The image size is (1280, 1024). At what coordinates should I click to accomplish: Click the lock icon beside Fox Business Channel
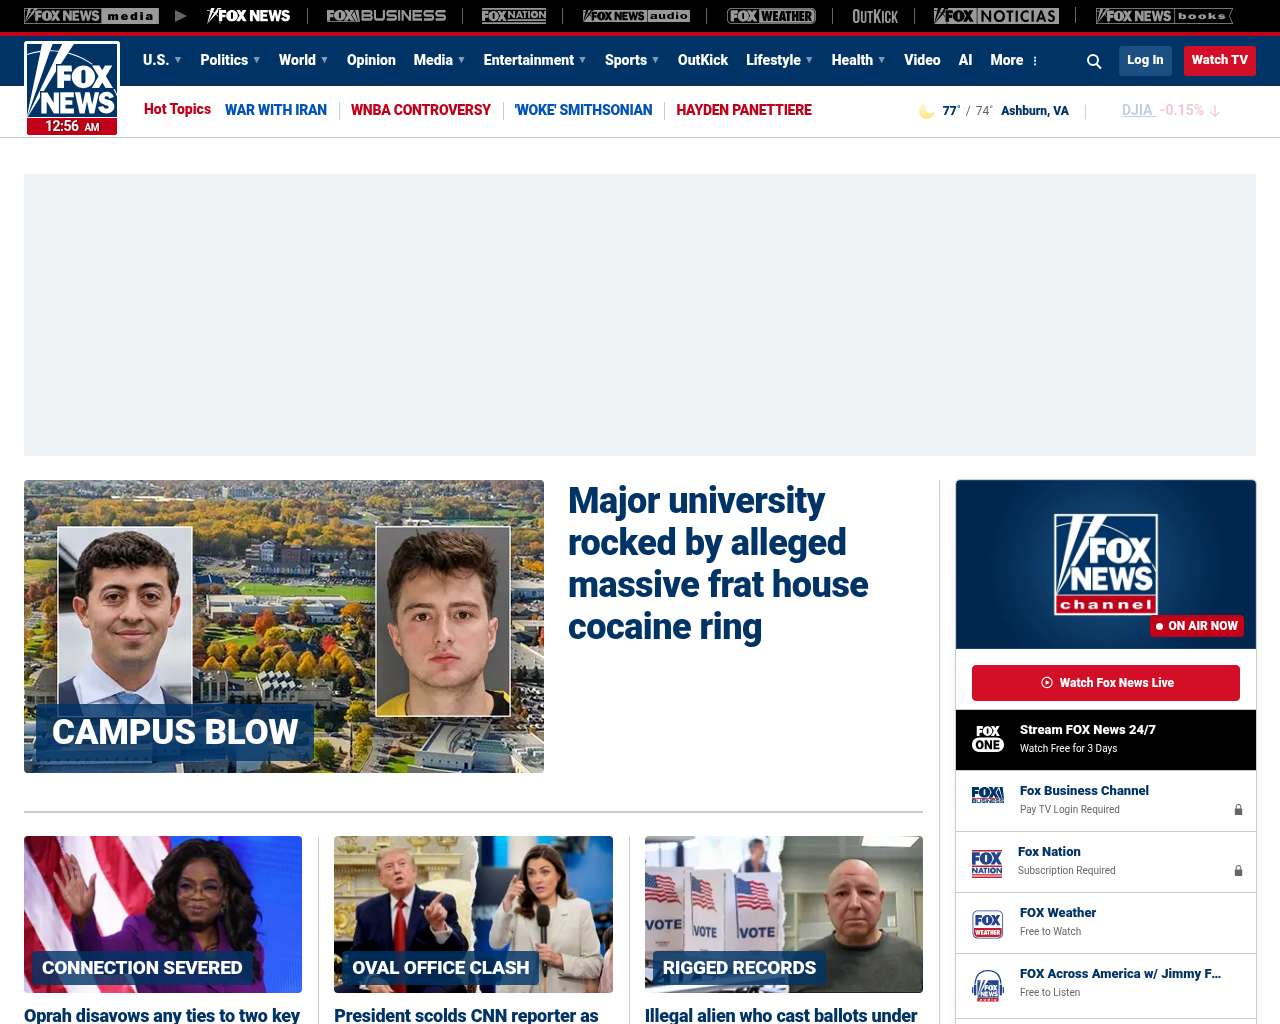pyautogui.click(x=1238, y=810)
